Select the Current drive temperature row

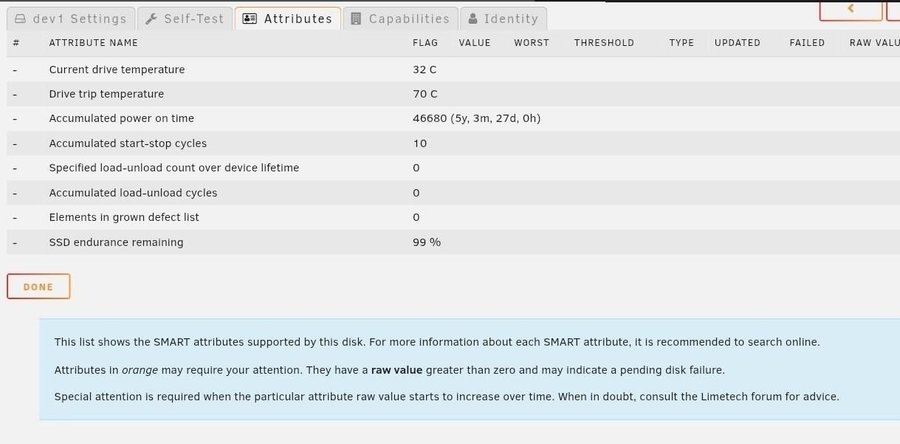click(453, 69)
